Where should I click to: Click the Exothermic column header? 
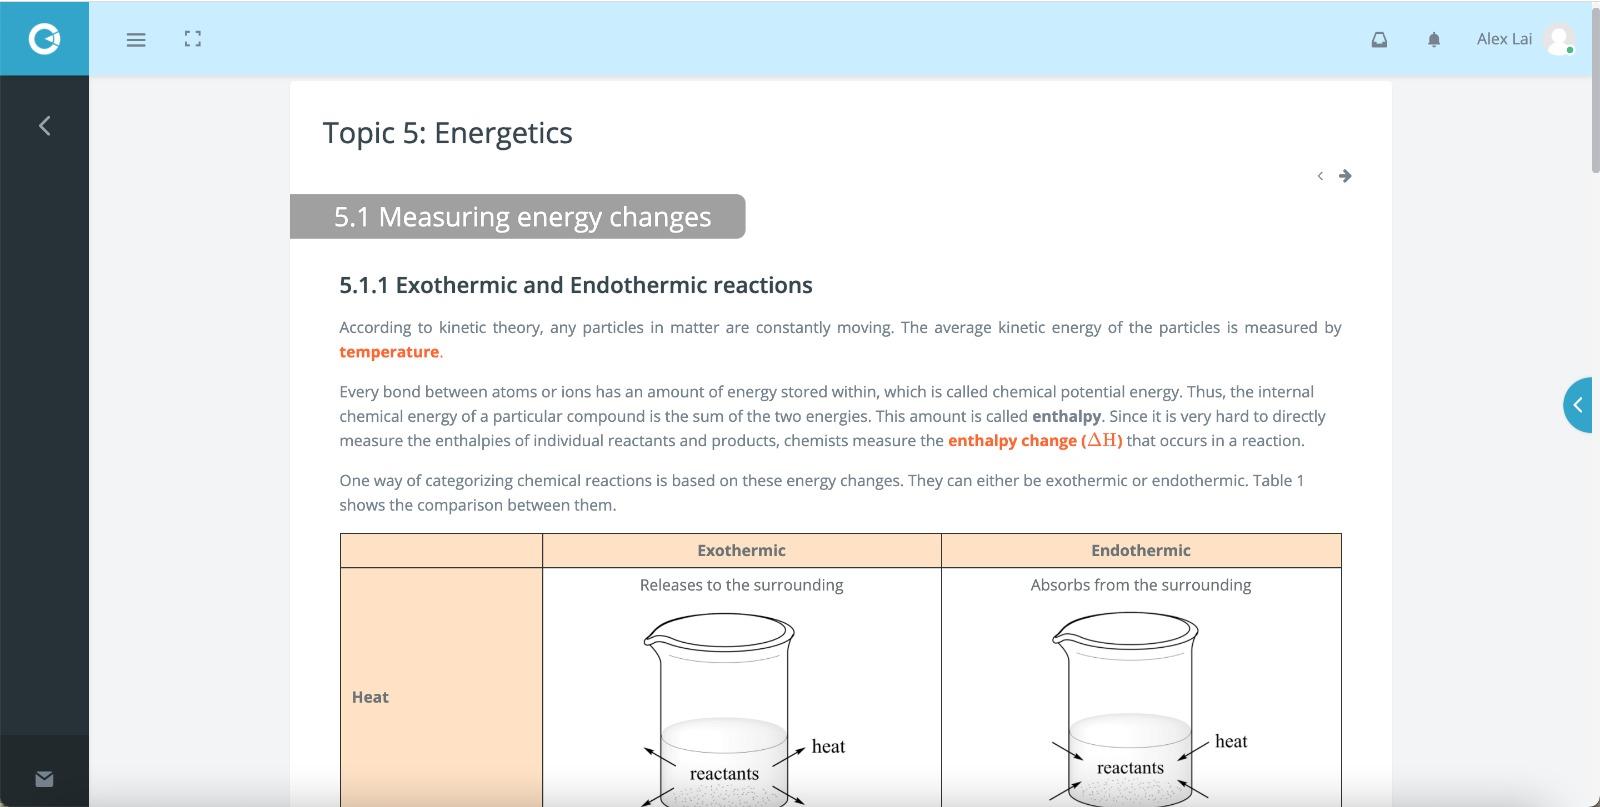pyautogui.click(x=741, y=550)
